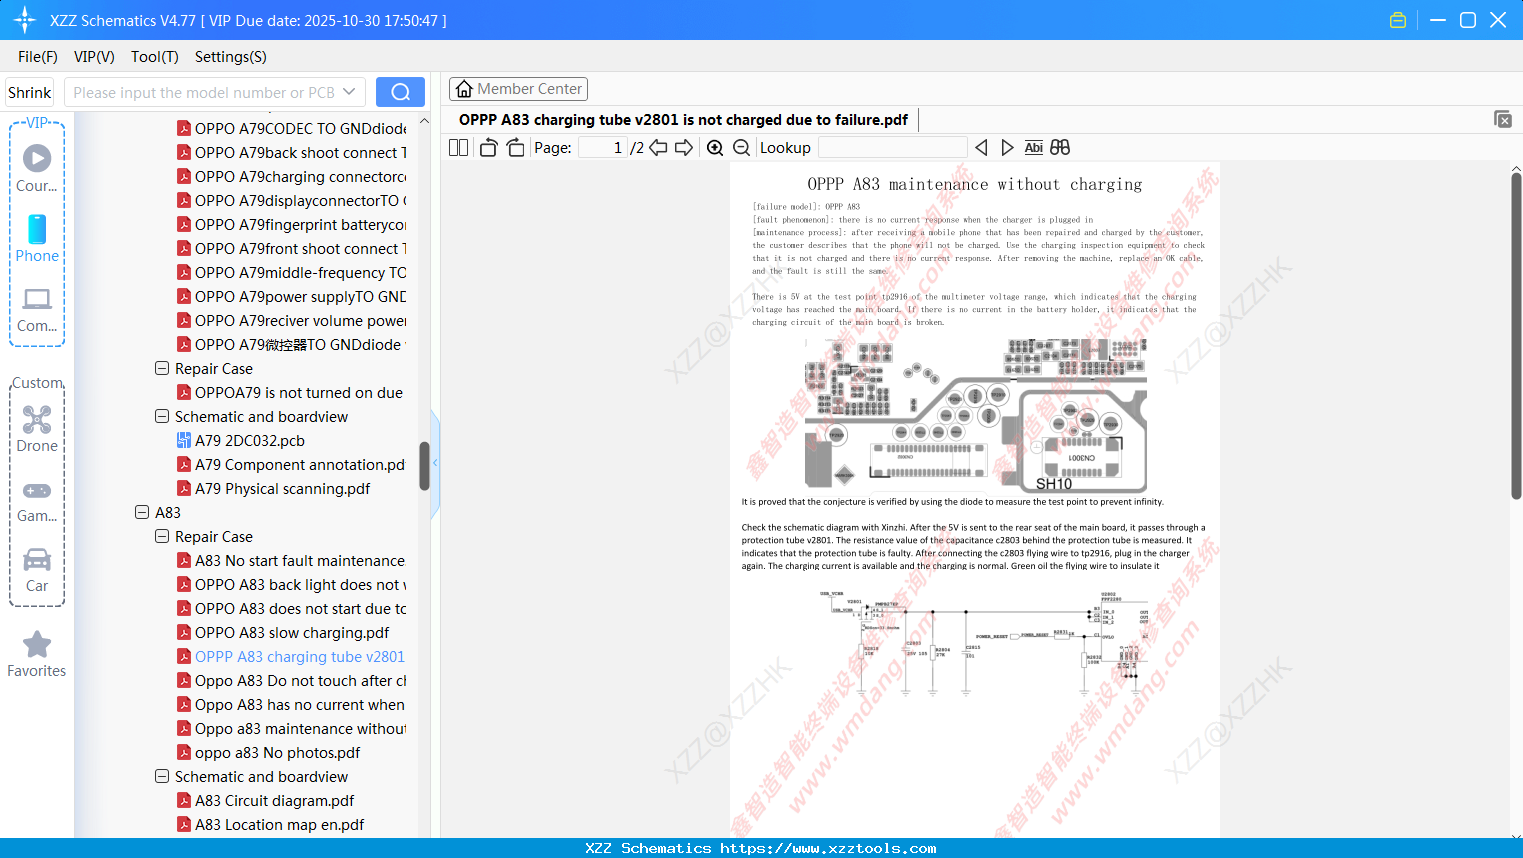1523x858 pixels.
Task: Open OPPO A79CODEC TO GNDdiode file
Action: (291, 129)
